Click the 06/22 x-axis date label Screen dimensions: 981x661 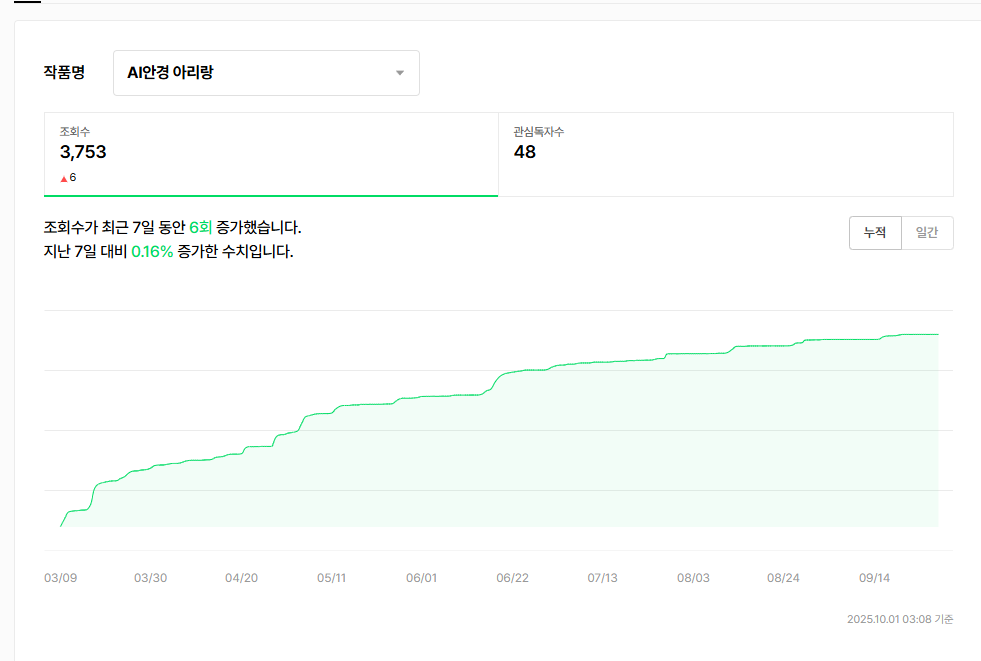point(512,578)
